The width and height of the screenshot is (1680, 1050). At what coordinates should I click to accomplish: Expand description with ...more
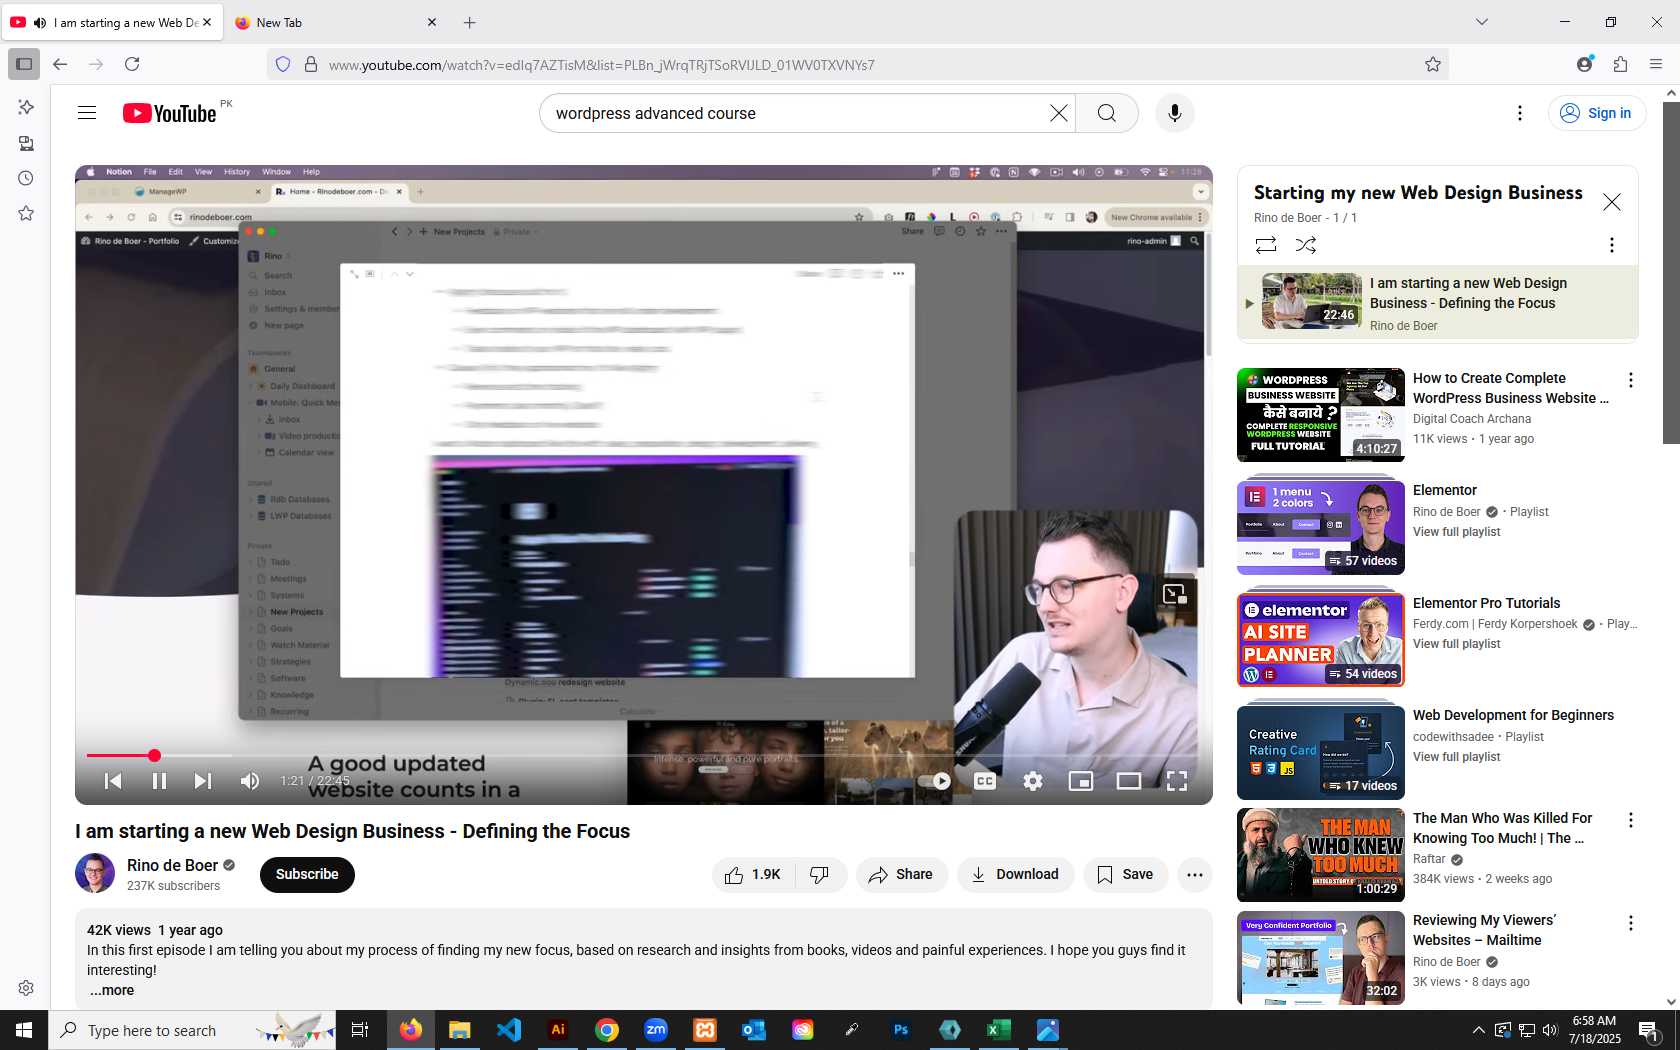point(112,990)
